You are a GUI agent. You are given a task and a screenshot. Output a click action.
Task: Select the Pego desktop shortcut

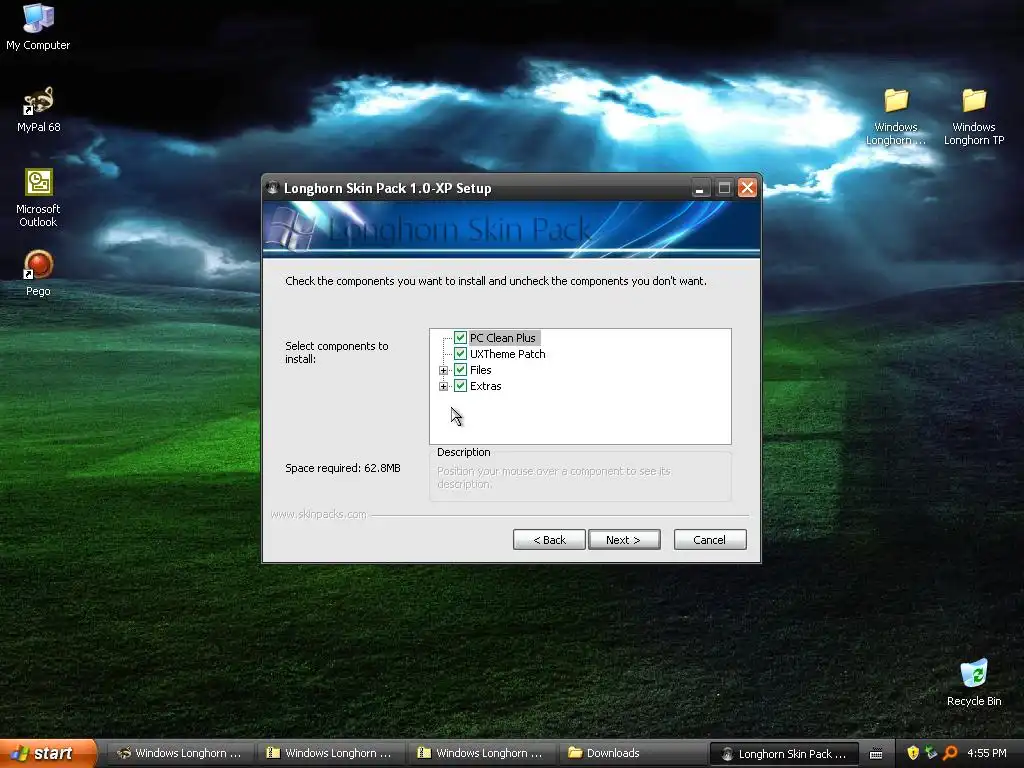(x=38, y=272)
